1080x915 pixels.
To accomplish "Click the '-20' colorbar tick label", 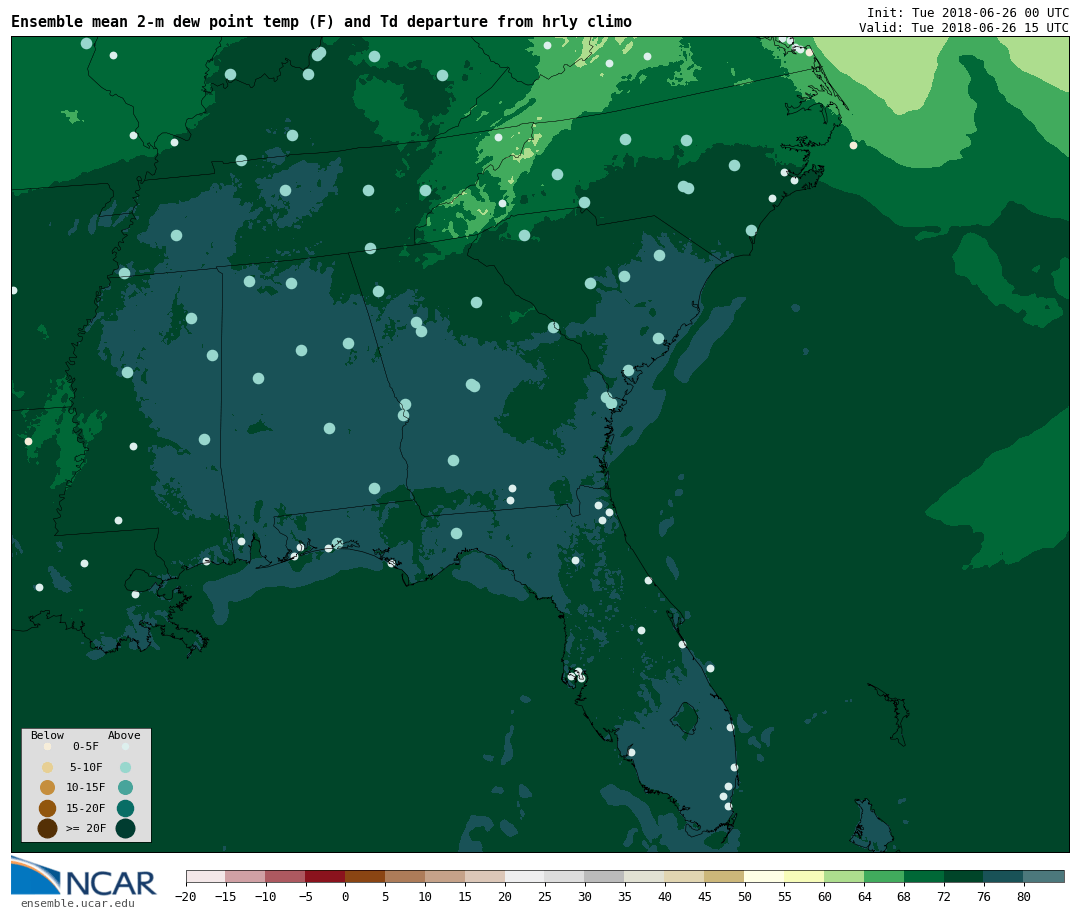I will click(186, 897).
